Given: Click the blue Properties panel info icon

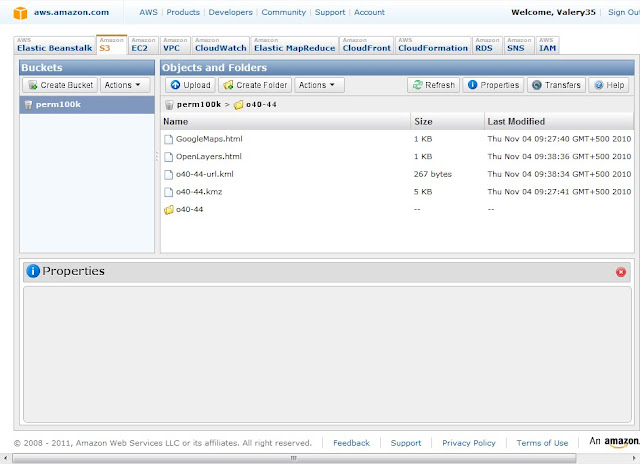Looking at the screenshot, I should click(33, 271).
